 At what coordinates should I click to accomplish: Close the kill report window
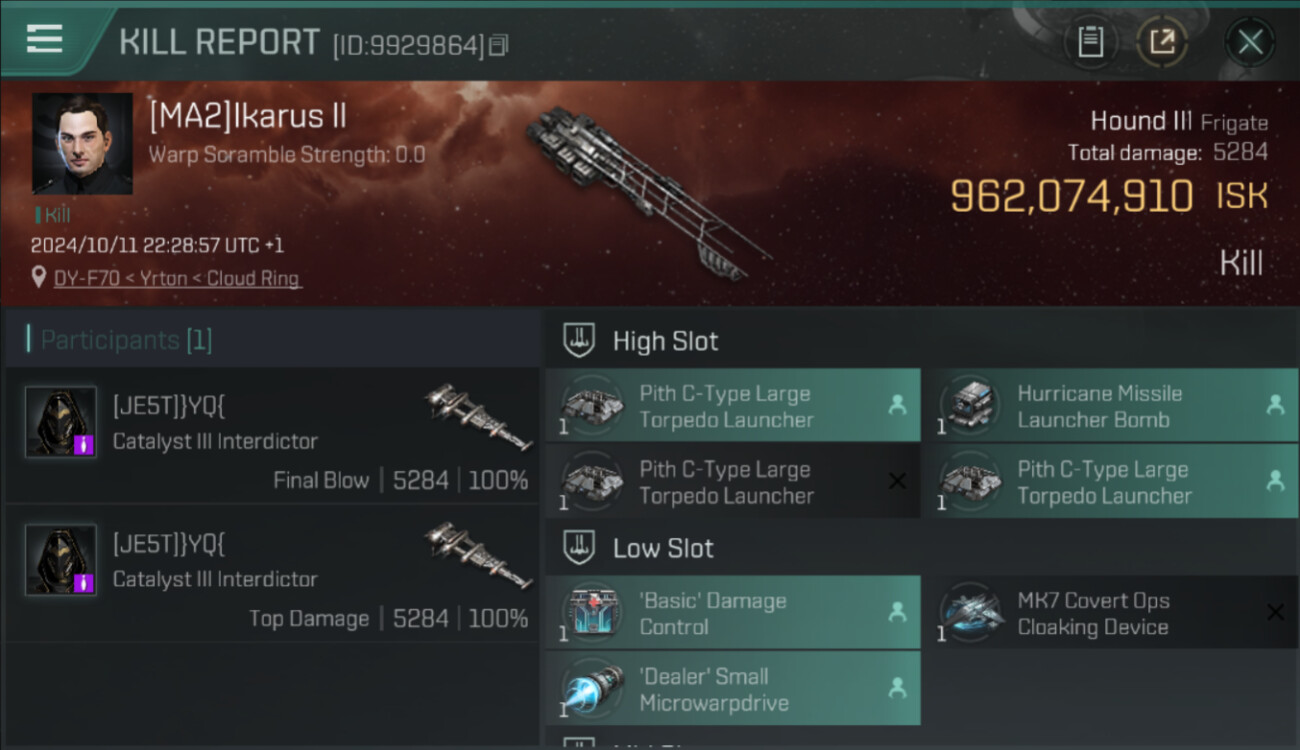[x=1250, y=42]
